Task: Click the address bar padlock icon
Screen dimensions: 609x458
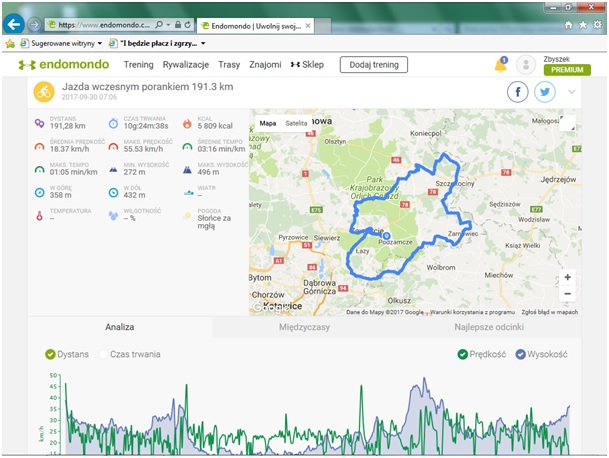Action: point(177,25)
